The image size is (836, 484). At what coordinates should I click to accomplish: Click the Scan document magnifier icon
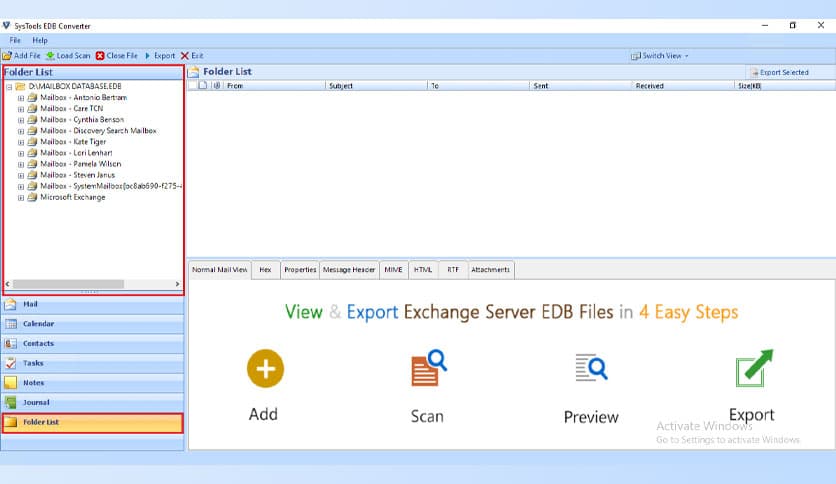point(429,368)
